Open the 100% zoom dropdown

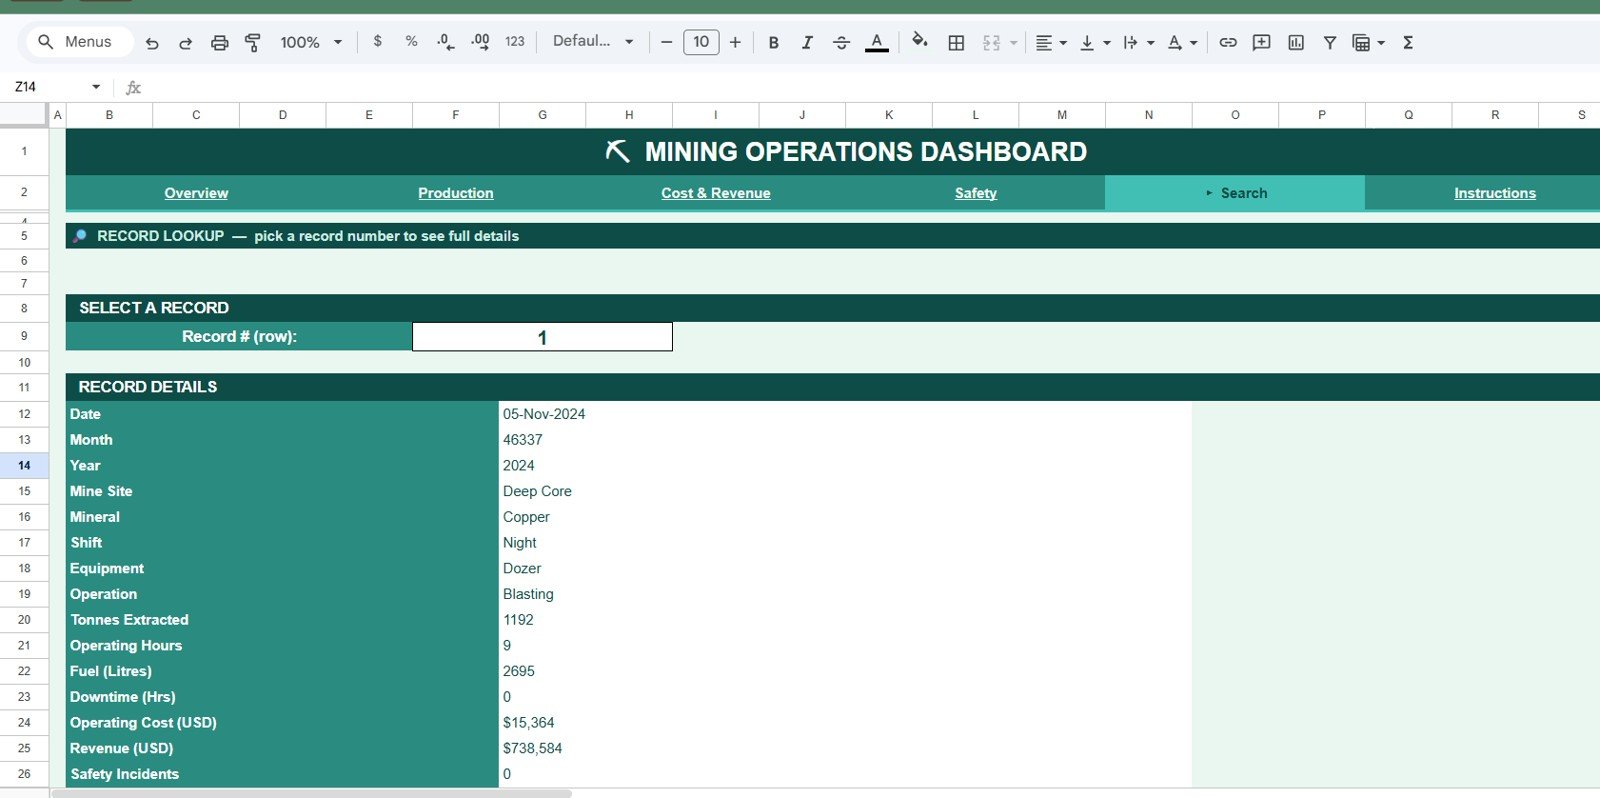pos(311,42)
